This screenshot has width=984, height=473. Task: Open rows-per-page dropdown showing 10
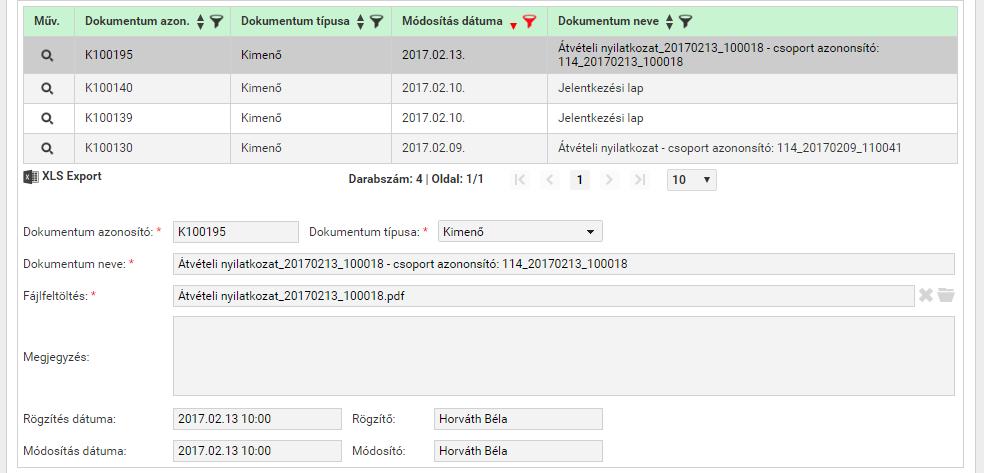click(692, 180)
